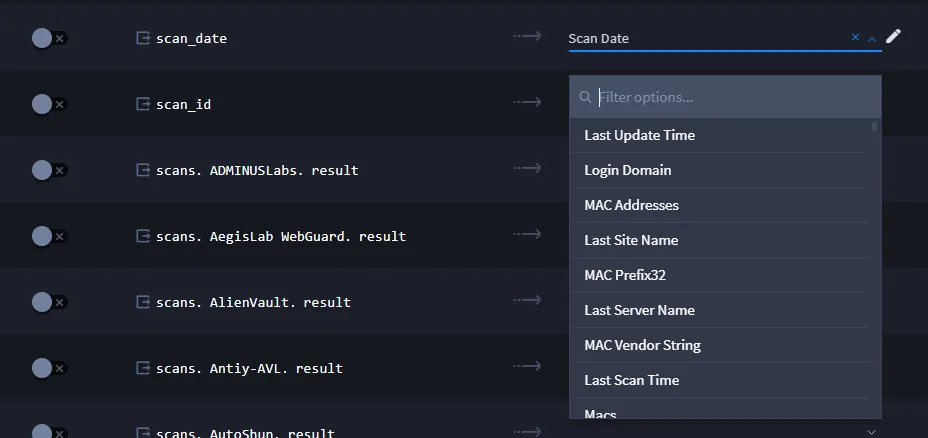
Task: Open the scans. AutoShun. result field dropdown
Action: click(x=871, y=431)
